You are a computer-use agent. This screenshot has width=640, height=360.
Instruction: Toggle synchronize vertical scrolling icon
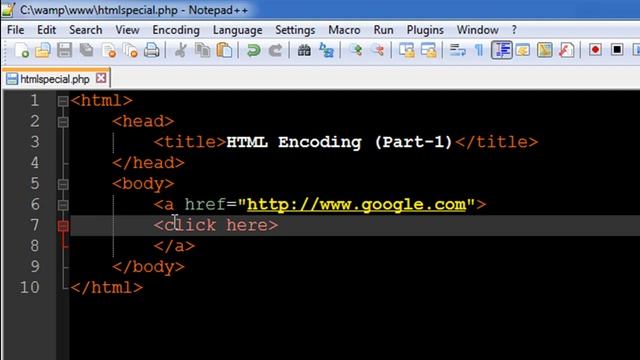click(407, 50)
